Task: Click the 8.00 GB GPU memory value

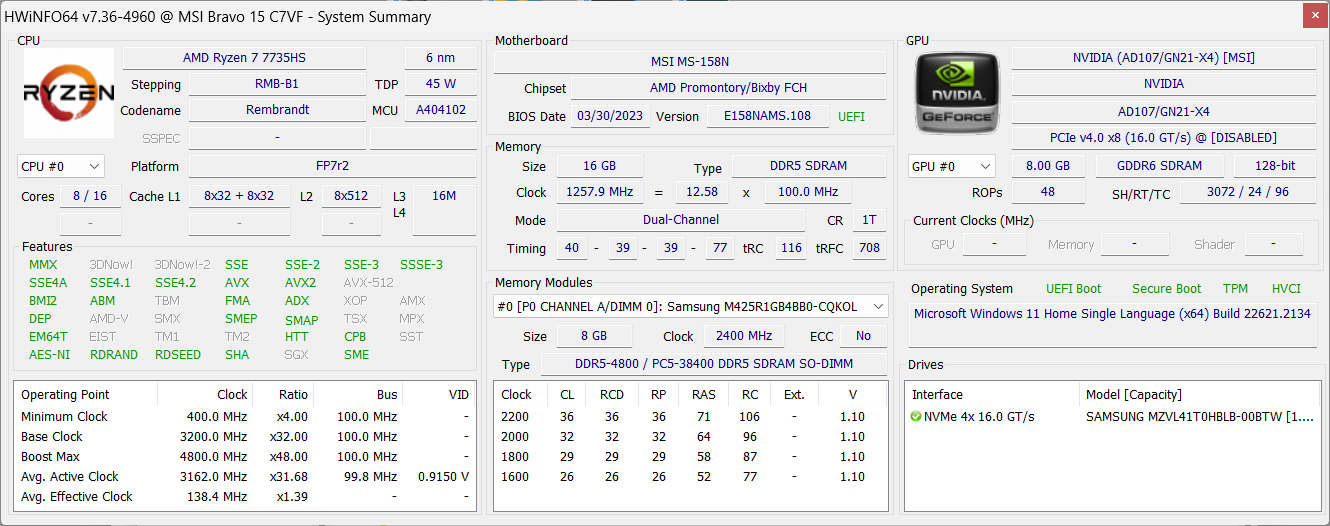Action: click(1048, 166)
